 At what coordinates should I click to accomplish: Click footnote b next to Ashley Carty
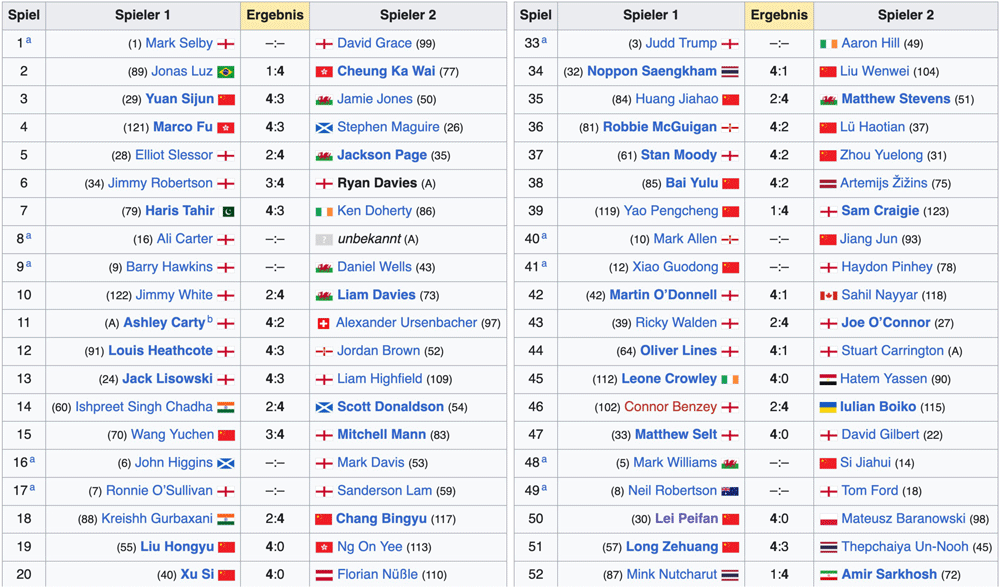pyautogui.click(x=210, y=320)
